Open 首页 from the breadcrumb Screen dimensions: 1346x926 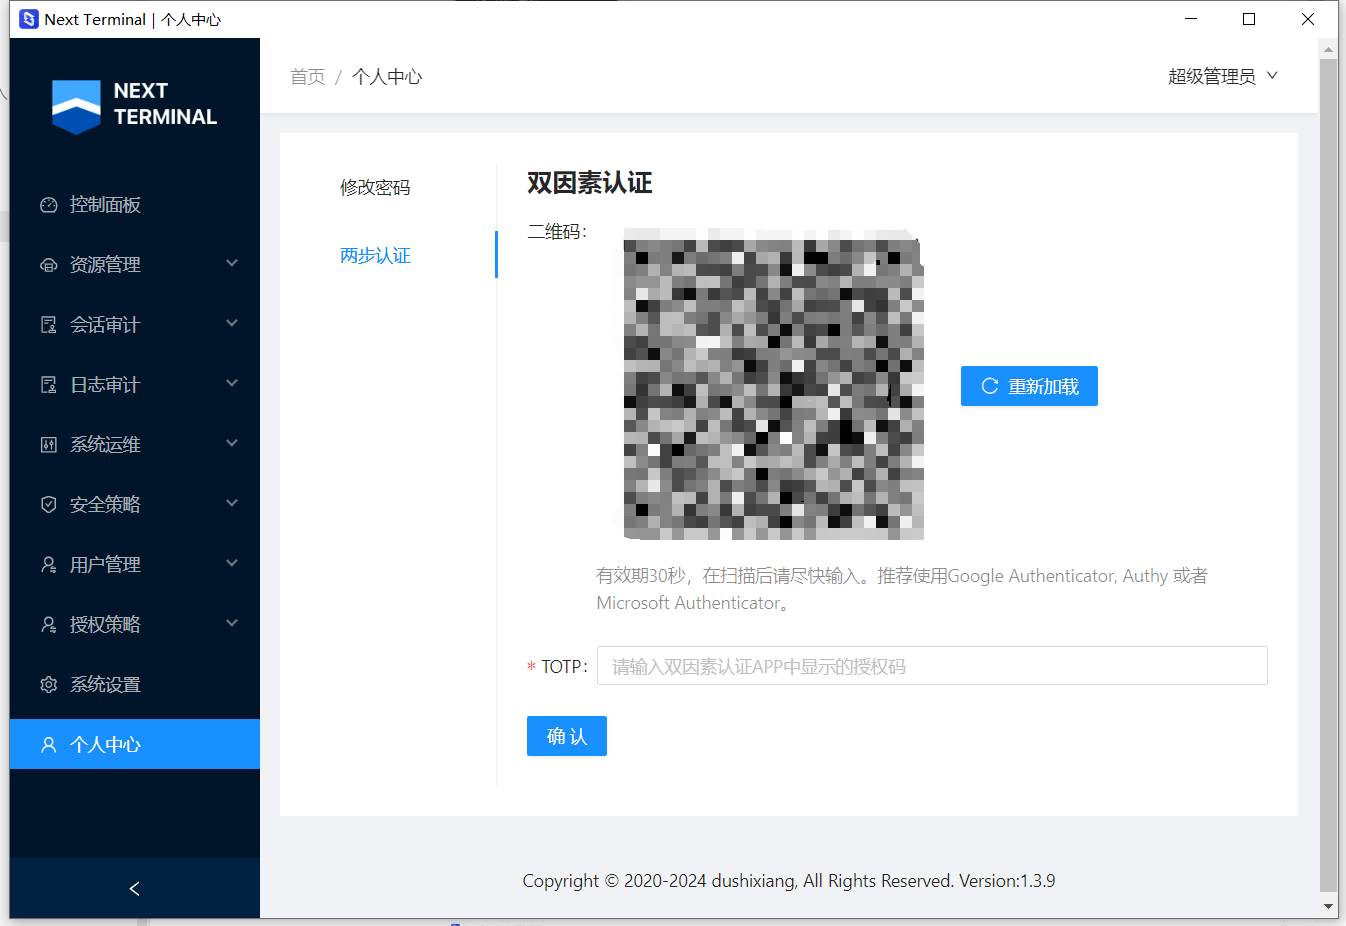click(307, 76)
